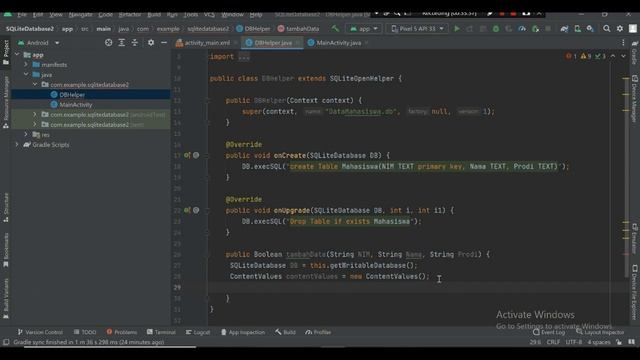The image size is (640, 360).
Task: Open the Version Control tool window
Action: [x=40, y=332]
